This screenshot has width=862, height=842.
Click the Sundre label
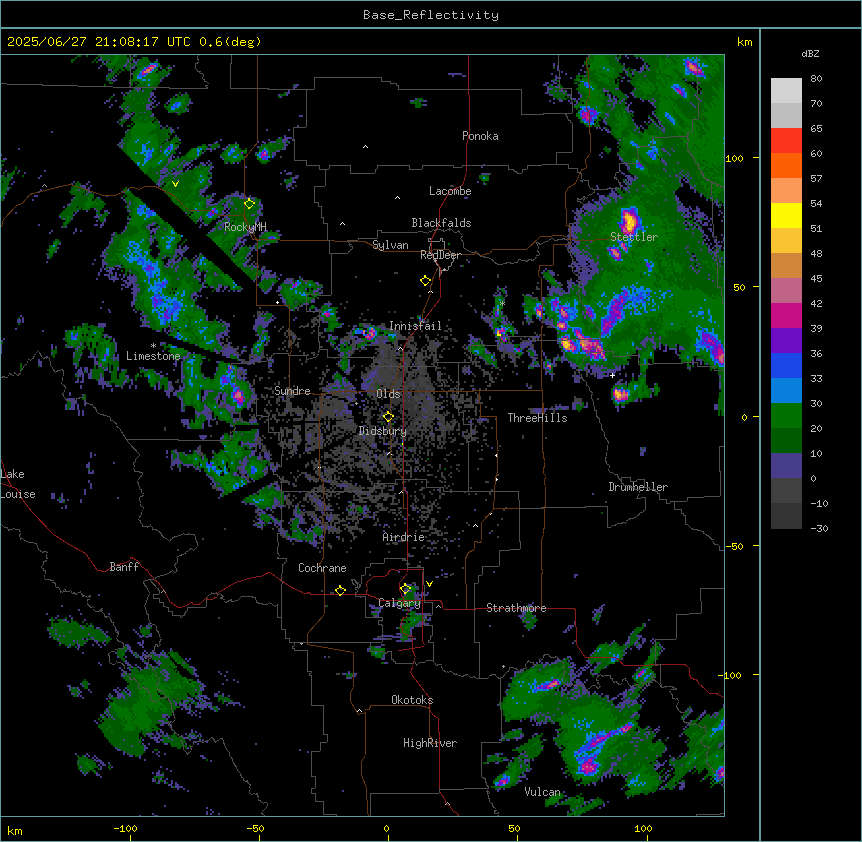click(292, 391)
